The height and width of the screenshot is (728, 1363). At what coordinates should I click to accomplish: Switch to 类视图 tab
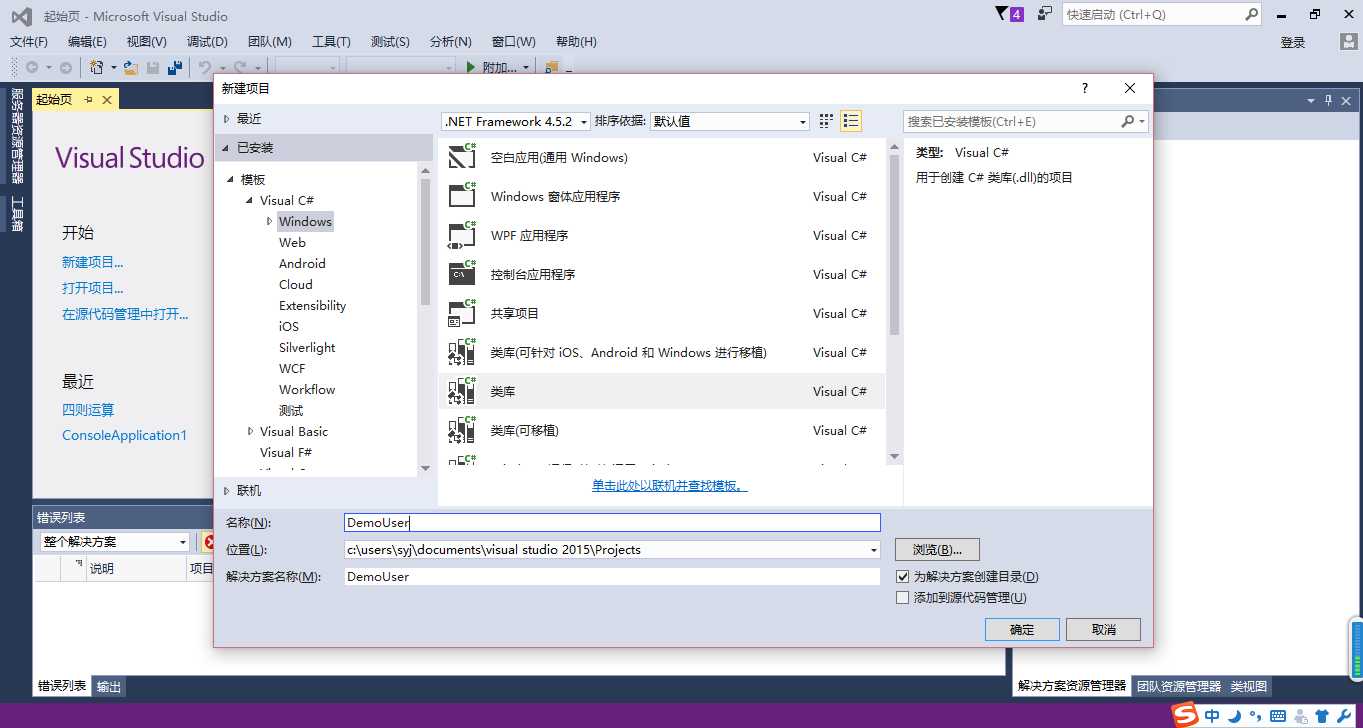1249,686
